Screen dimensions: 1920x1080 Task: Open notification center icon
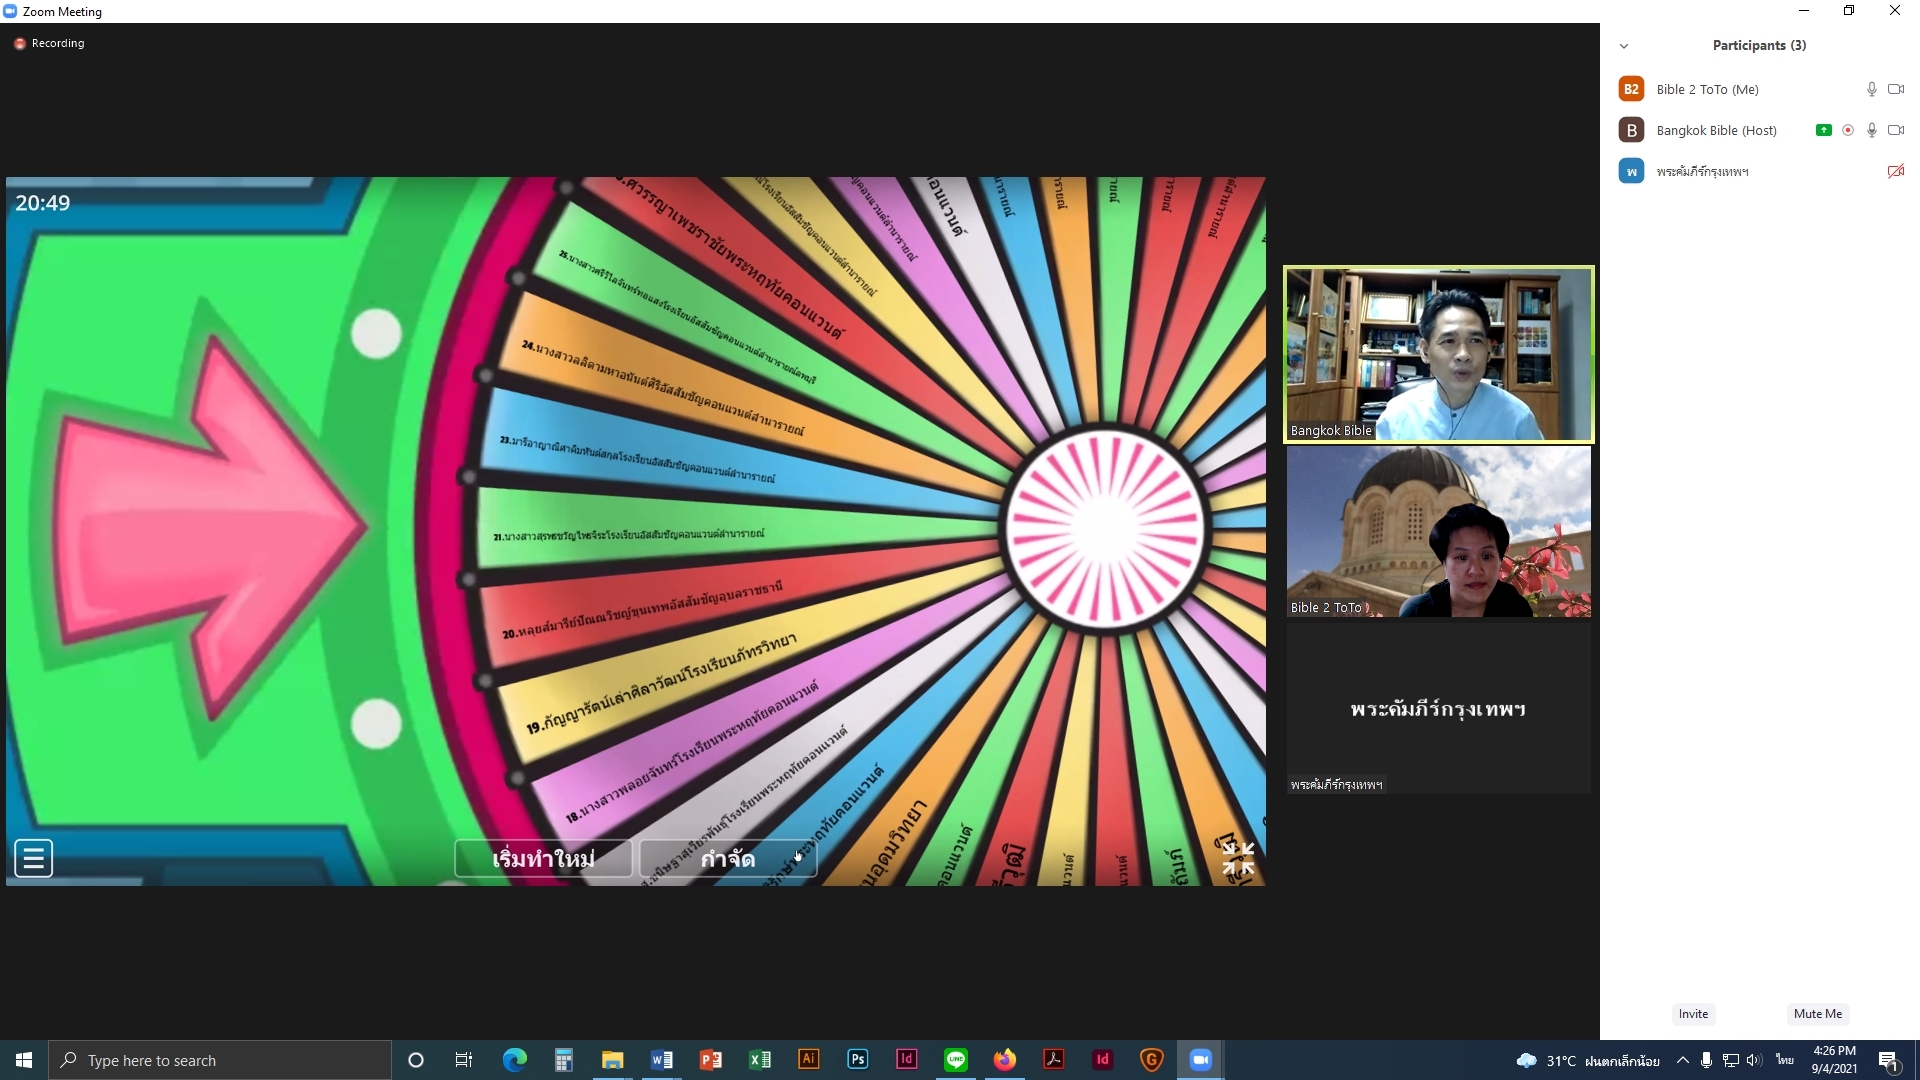(1888, 1060)
